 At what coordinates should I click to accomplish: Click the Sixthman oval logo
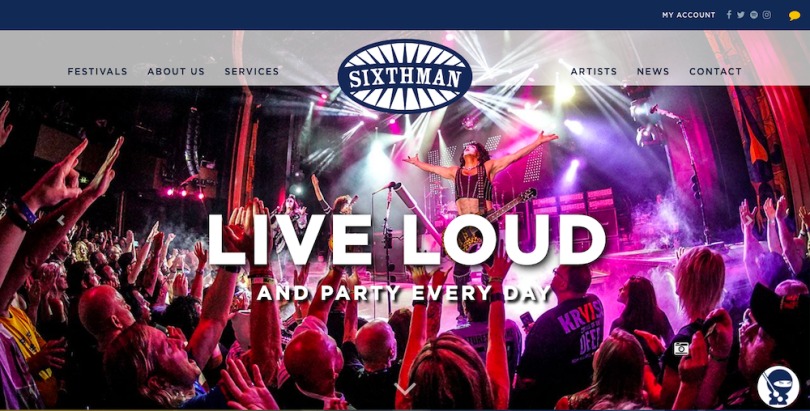click(x=405, y=76)
